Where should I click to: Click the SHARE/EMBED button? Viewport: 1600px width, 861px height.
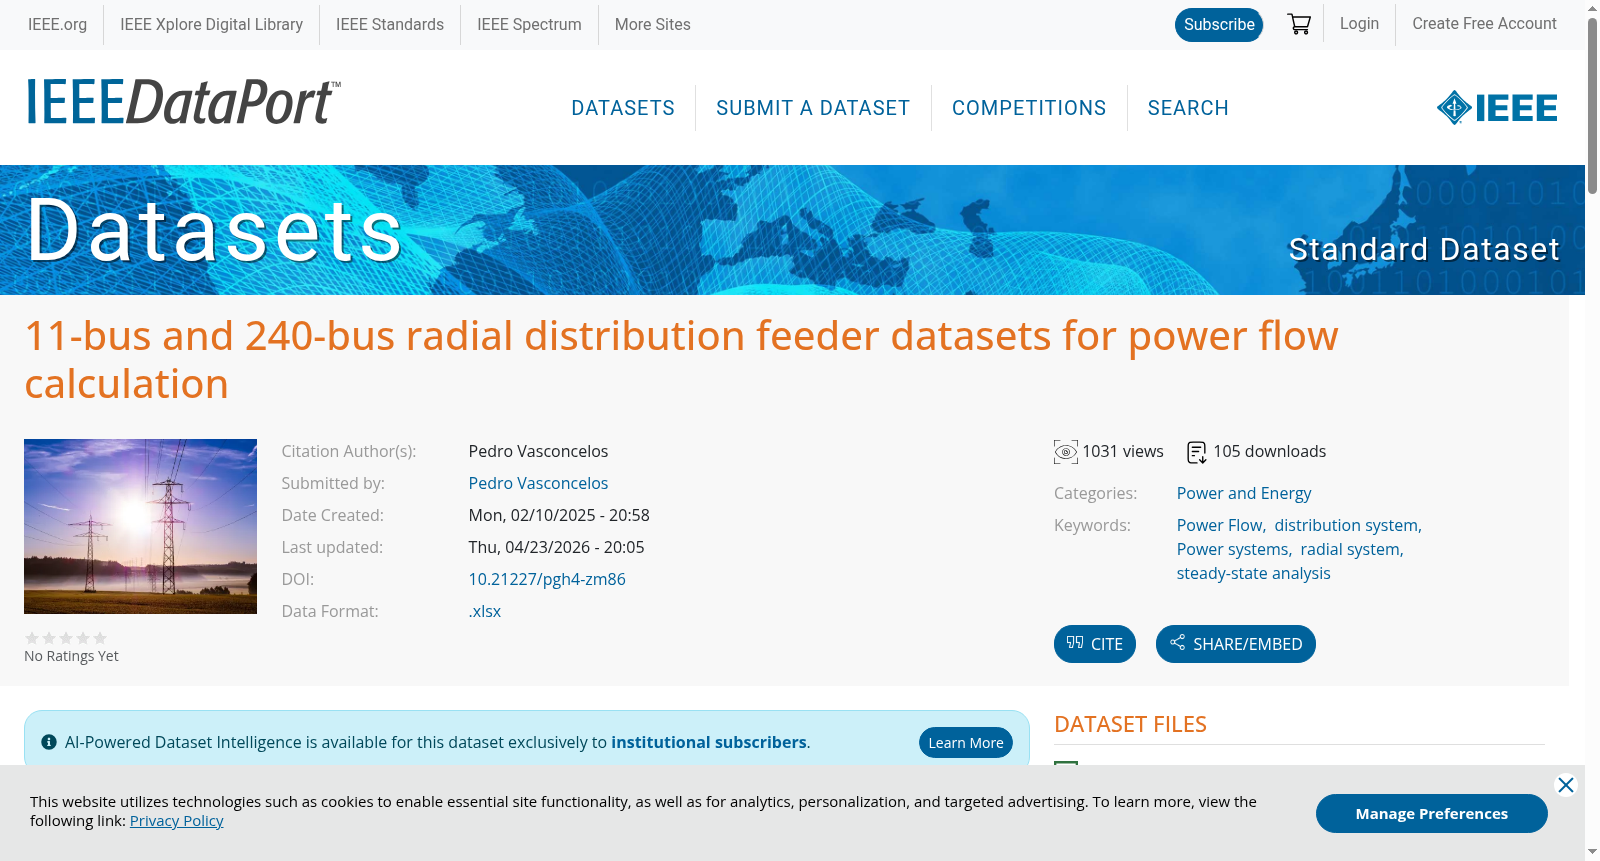(x=1236, y=644)
